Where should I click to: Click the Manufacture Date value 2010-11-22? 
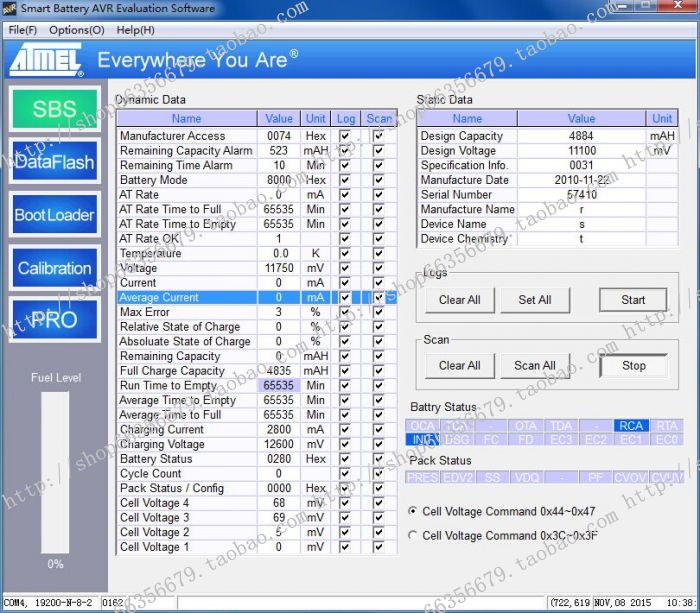(x=581, y=180)
